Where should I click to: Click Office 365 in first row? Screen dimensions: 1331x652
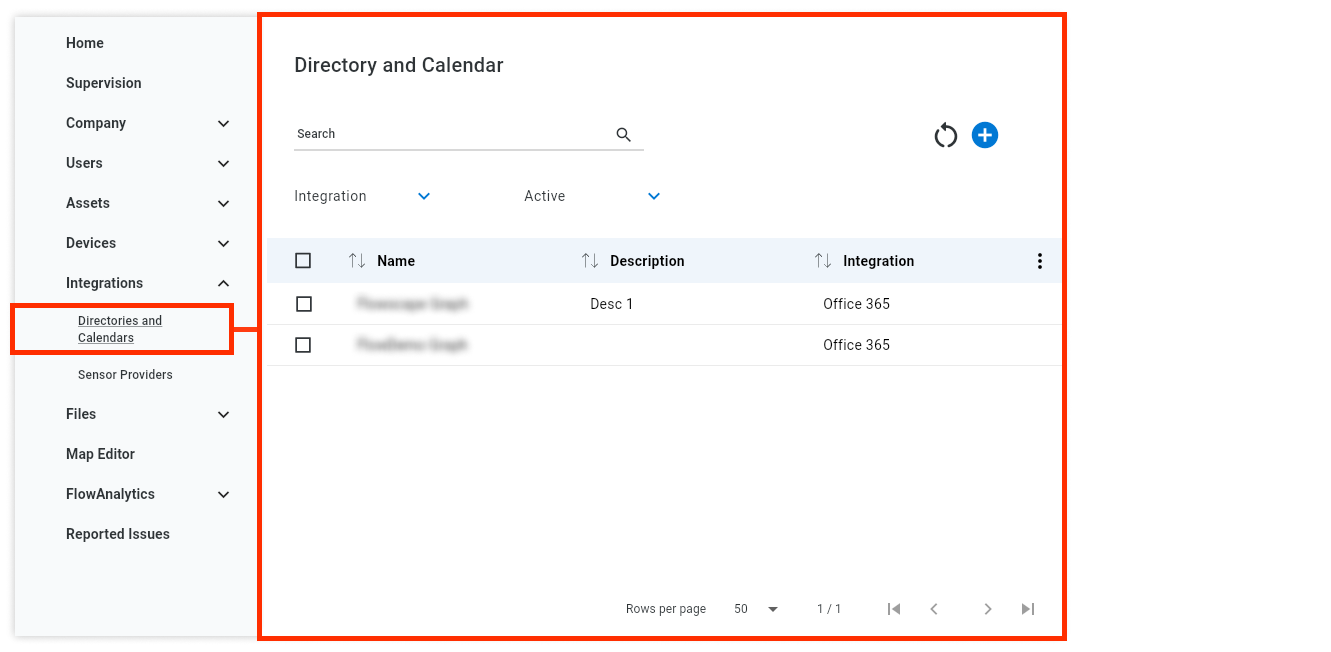pos(856,304)
